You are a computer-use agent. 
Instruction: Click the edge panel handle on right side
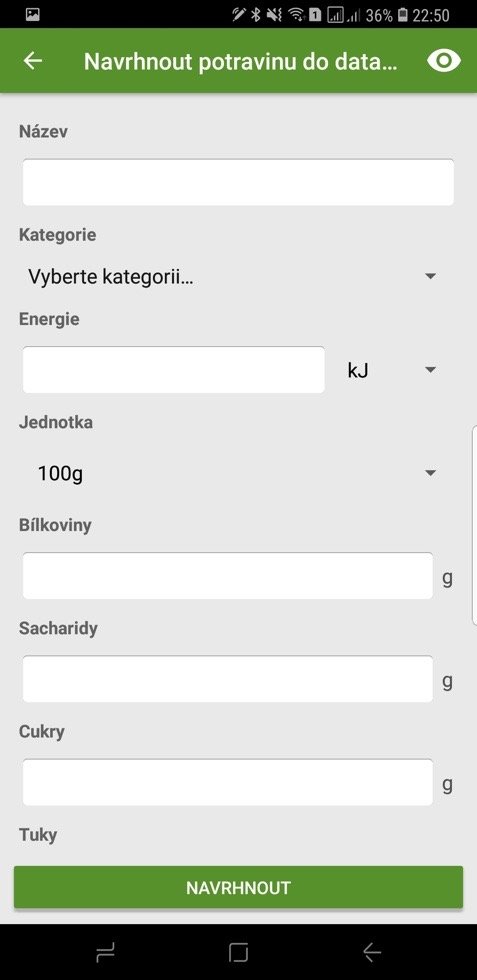[x=474, y=525]
